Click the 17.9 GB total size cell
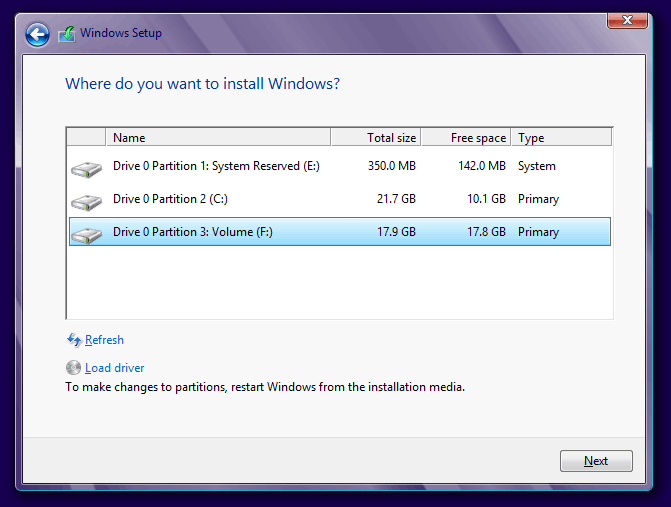671x507 pixels. 396,232
